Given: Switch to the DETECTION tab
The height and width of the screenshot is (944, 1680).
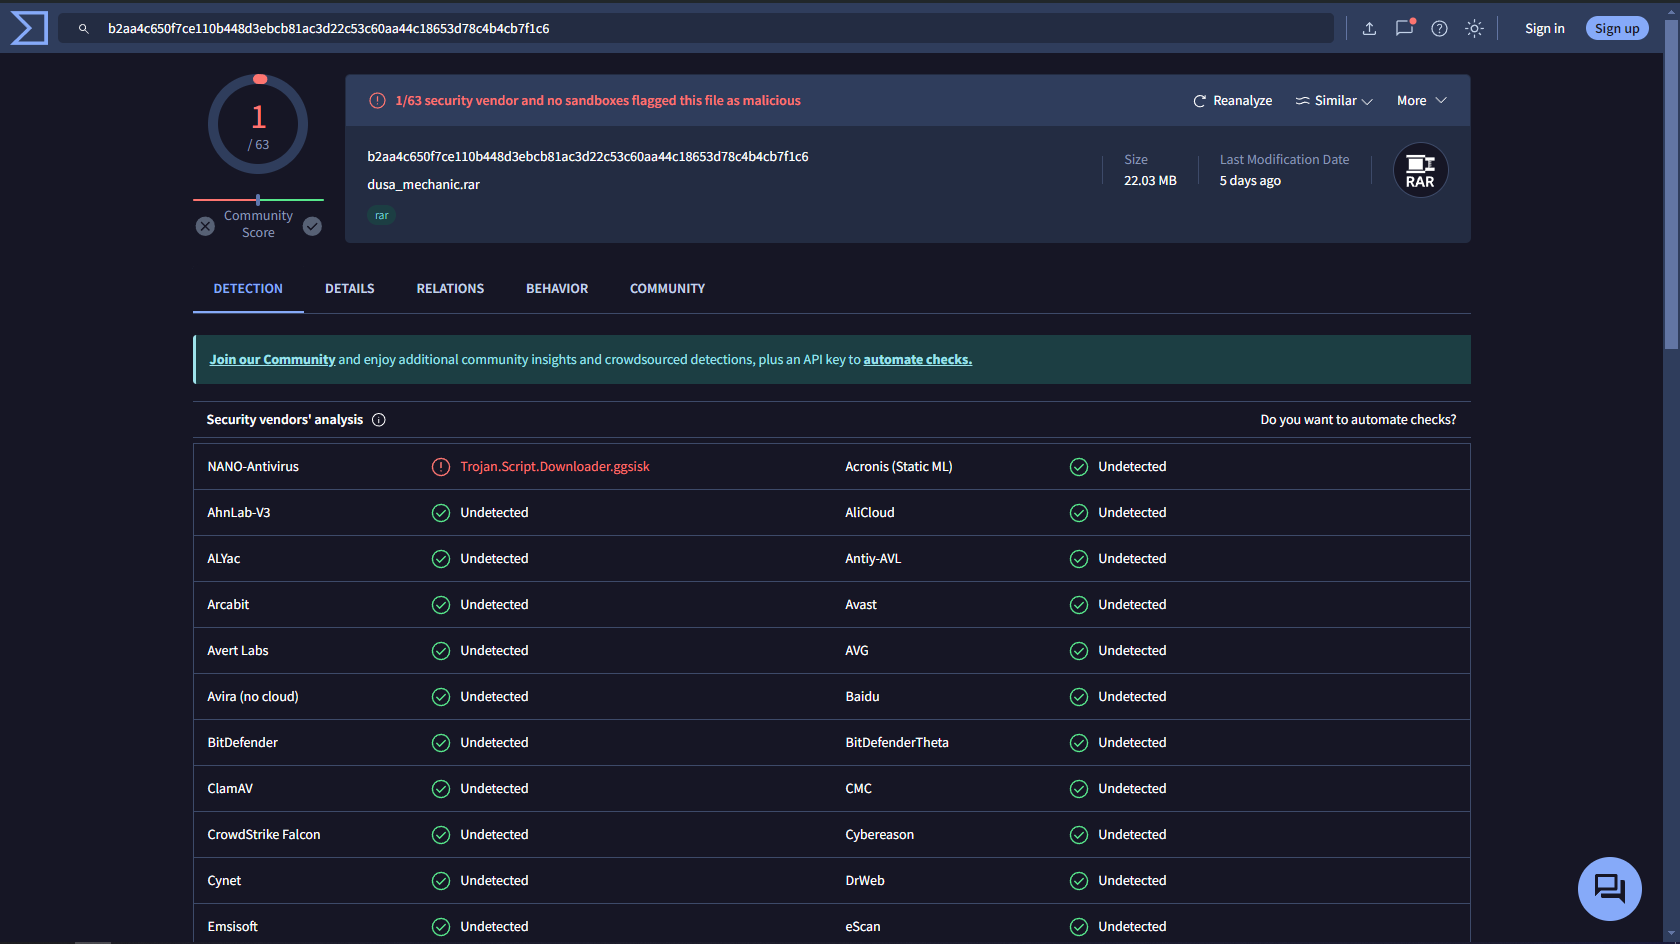Looking at the screenshot, I should [x=248, y=289].
